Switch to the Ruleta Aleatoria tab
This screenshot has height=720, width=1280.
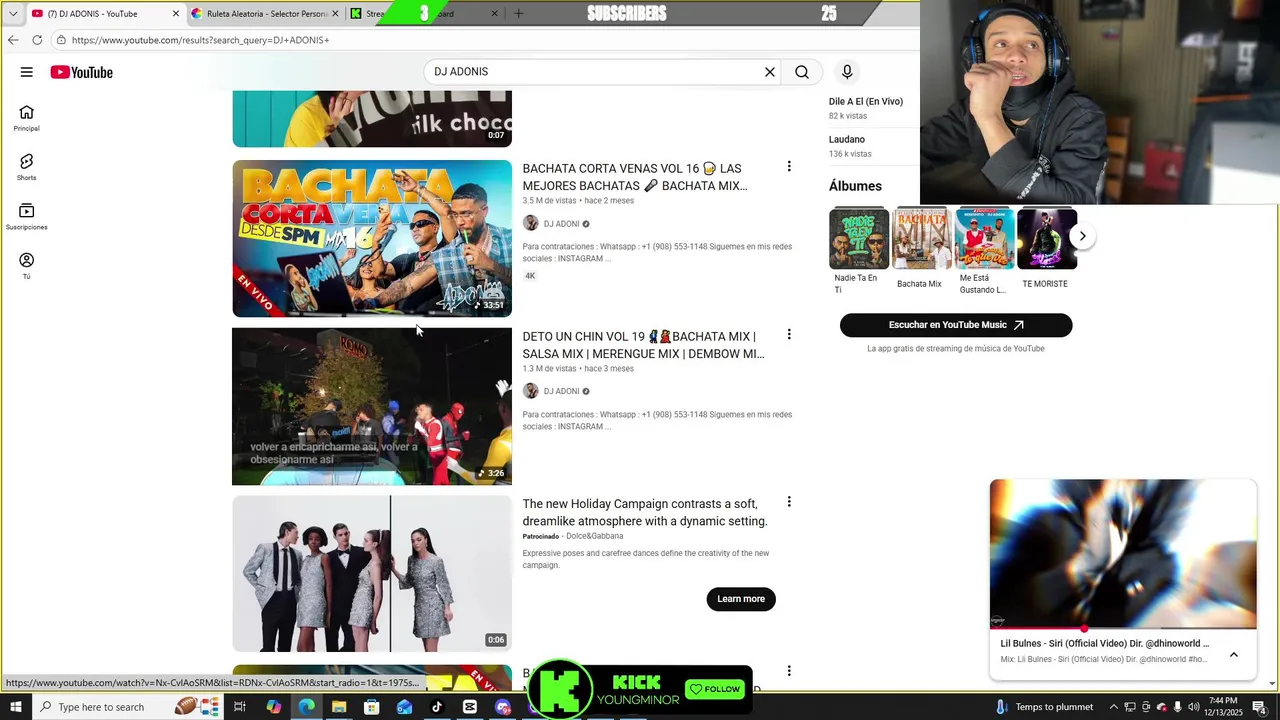[x=266, y=14]
